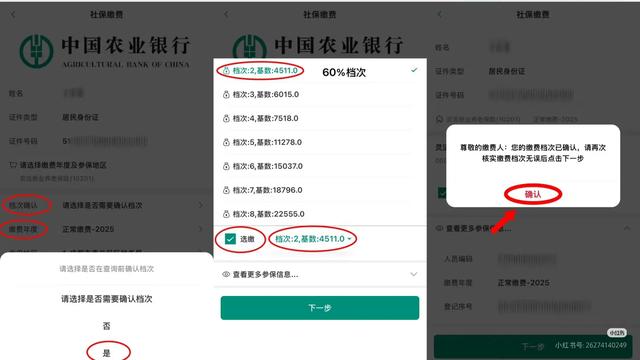Click 证件类型 居民身份证 in left screen
The image size is (640, 360).
(107, 118)
